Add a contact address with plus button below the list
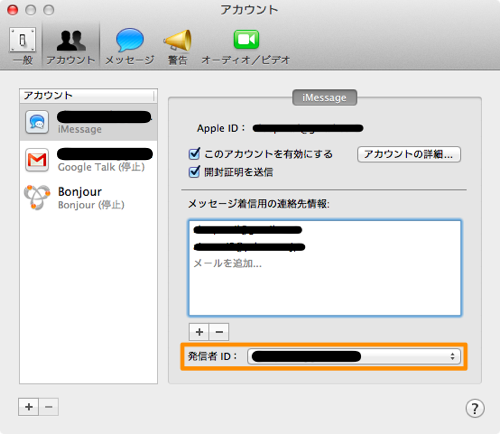The height and width of the screenshot is (434, 500). 199,332
